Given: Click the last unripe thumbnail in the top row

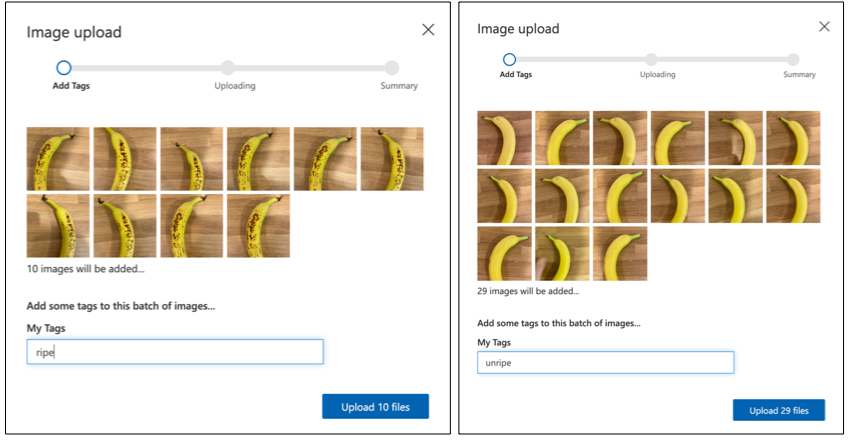Looking at the screenshot, I should coord(793,138).
